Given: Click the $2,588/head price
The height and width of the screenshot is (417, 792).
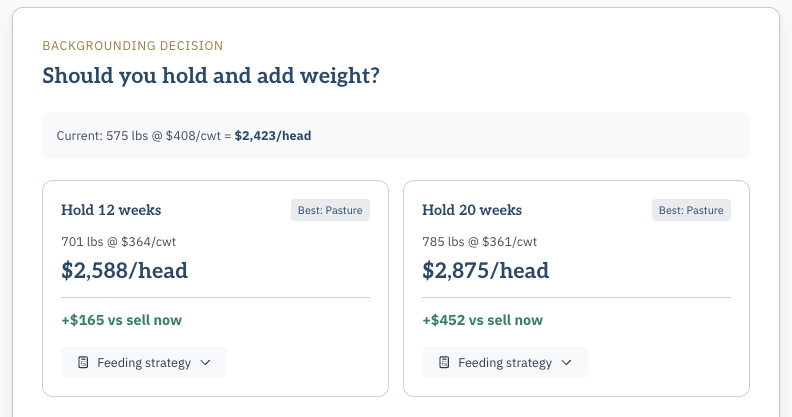Looking at the screenshot, I should pos(124,270).
